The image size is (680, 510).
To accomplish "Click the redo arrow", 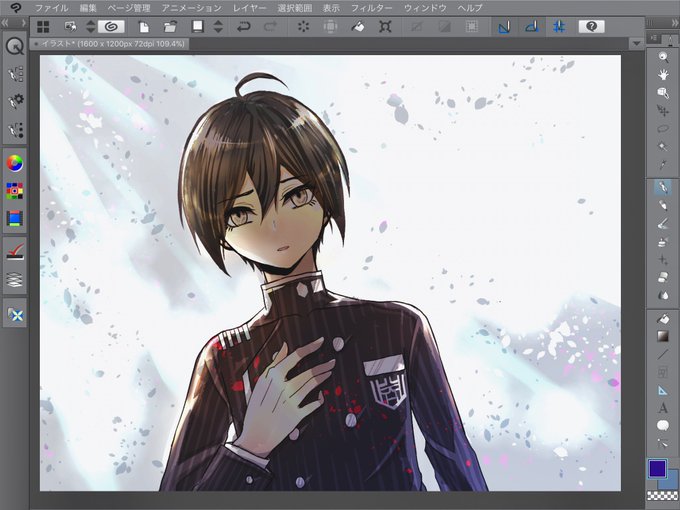I will coord(271,27).
